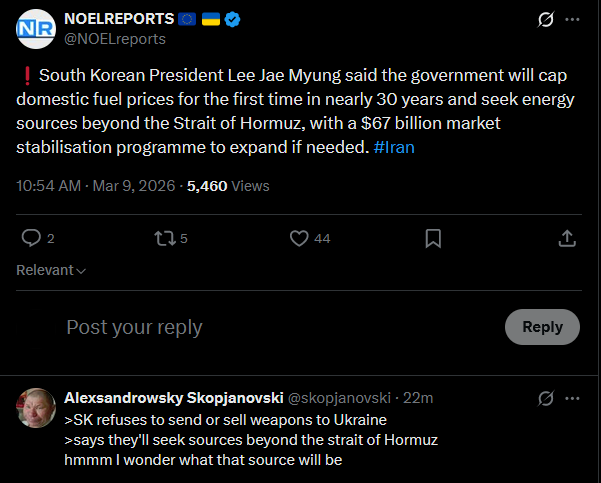Open Grok icon on Skopjanovski reply
The width and height of the screenshot is (601, 483).
coord(546,398)
